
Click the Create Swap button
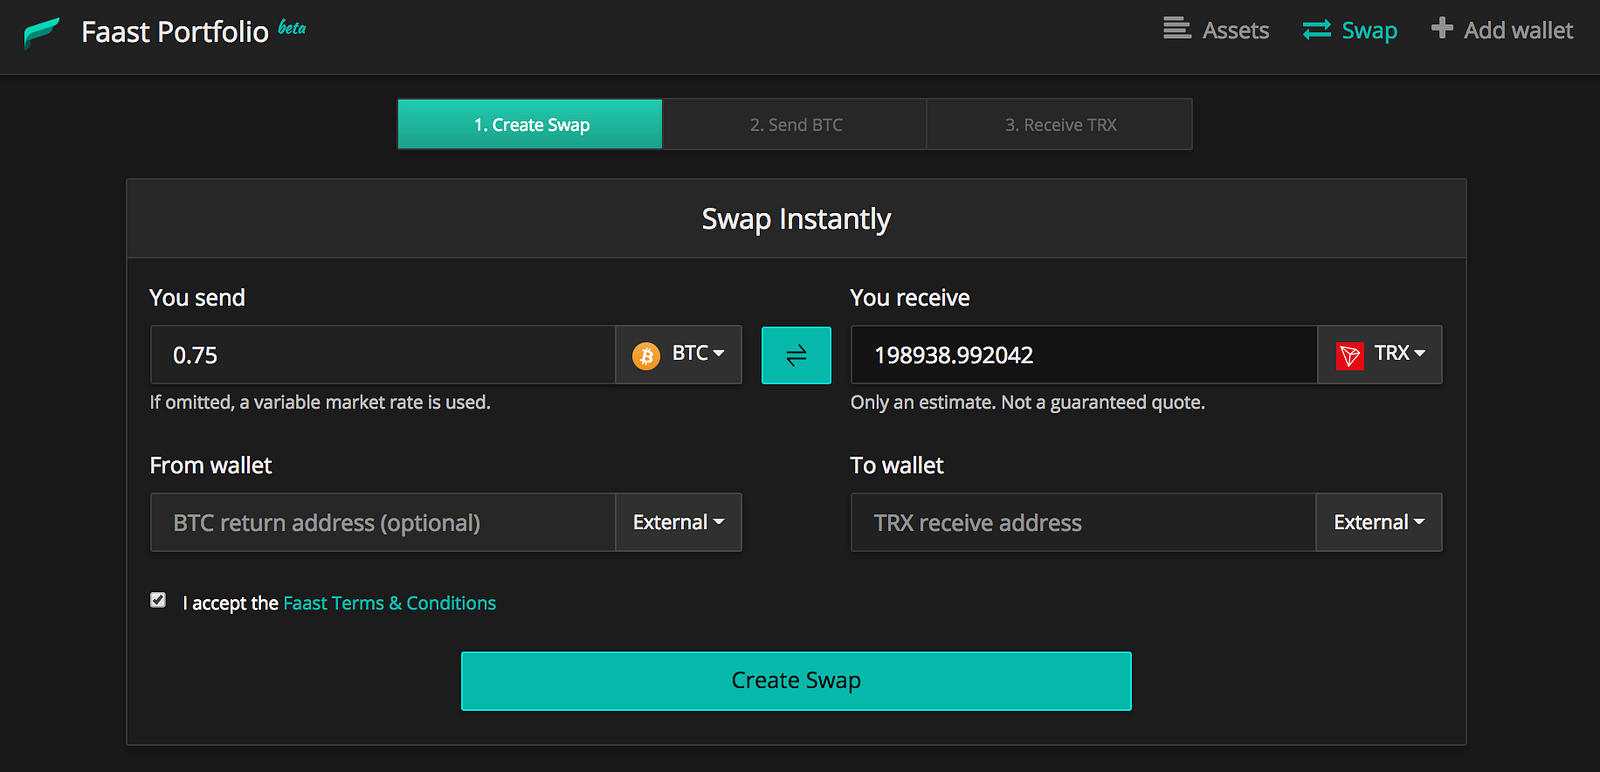[796, 681]
